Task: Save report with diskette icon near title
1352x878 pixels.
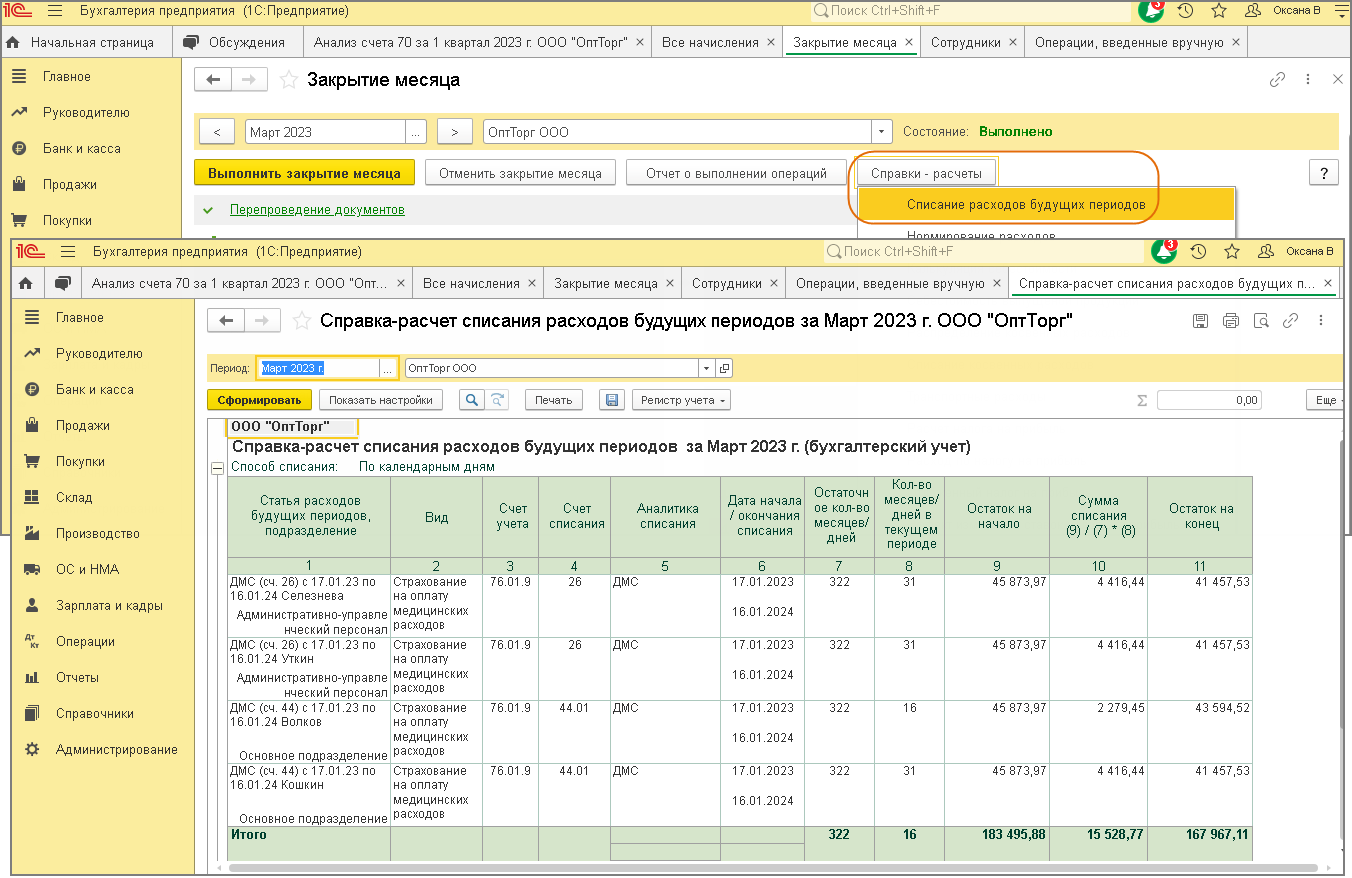Action: point(1201,321)
